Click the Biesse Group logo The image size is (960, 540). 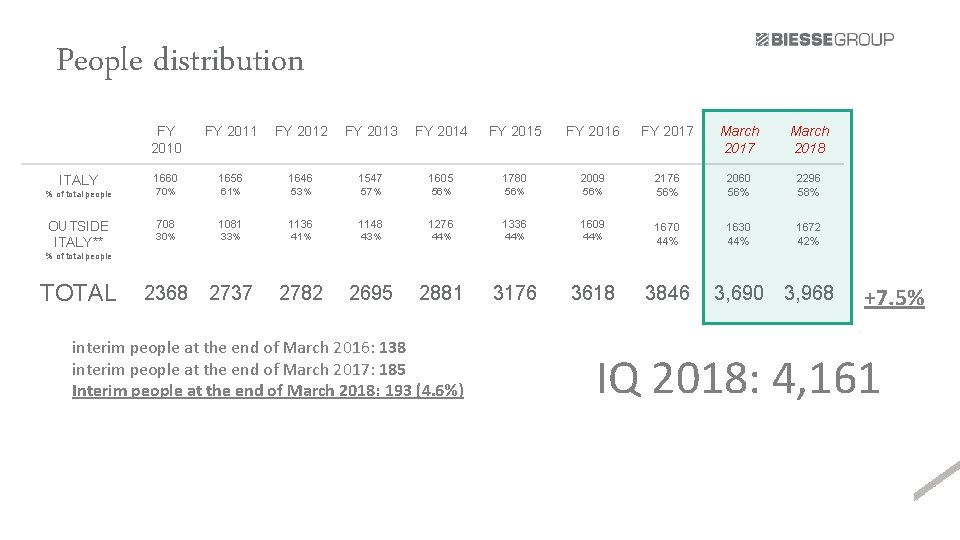click(825, 40)
